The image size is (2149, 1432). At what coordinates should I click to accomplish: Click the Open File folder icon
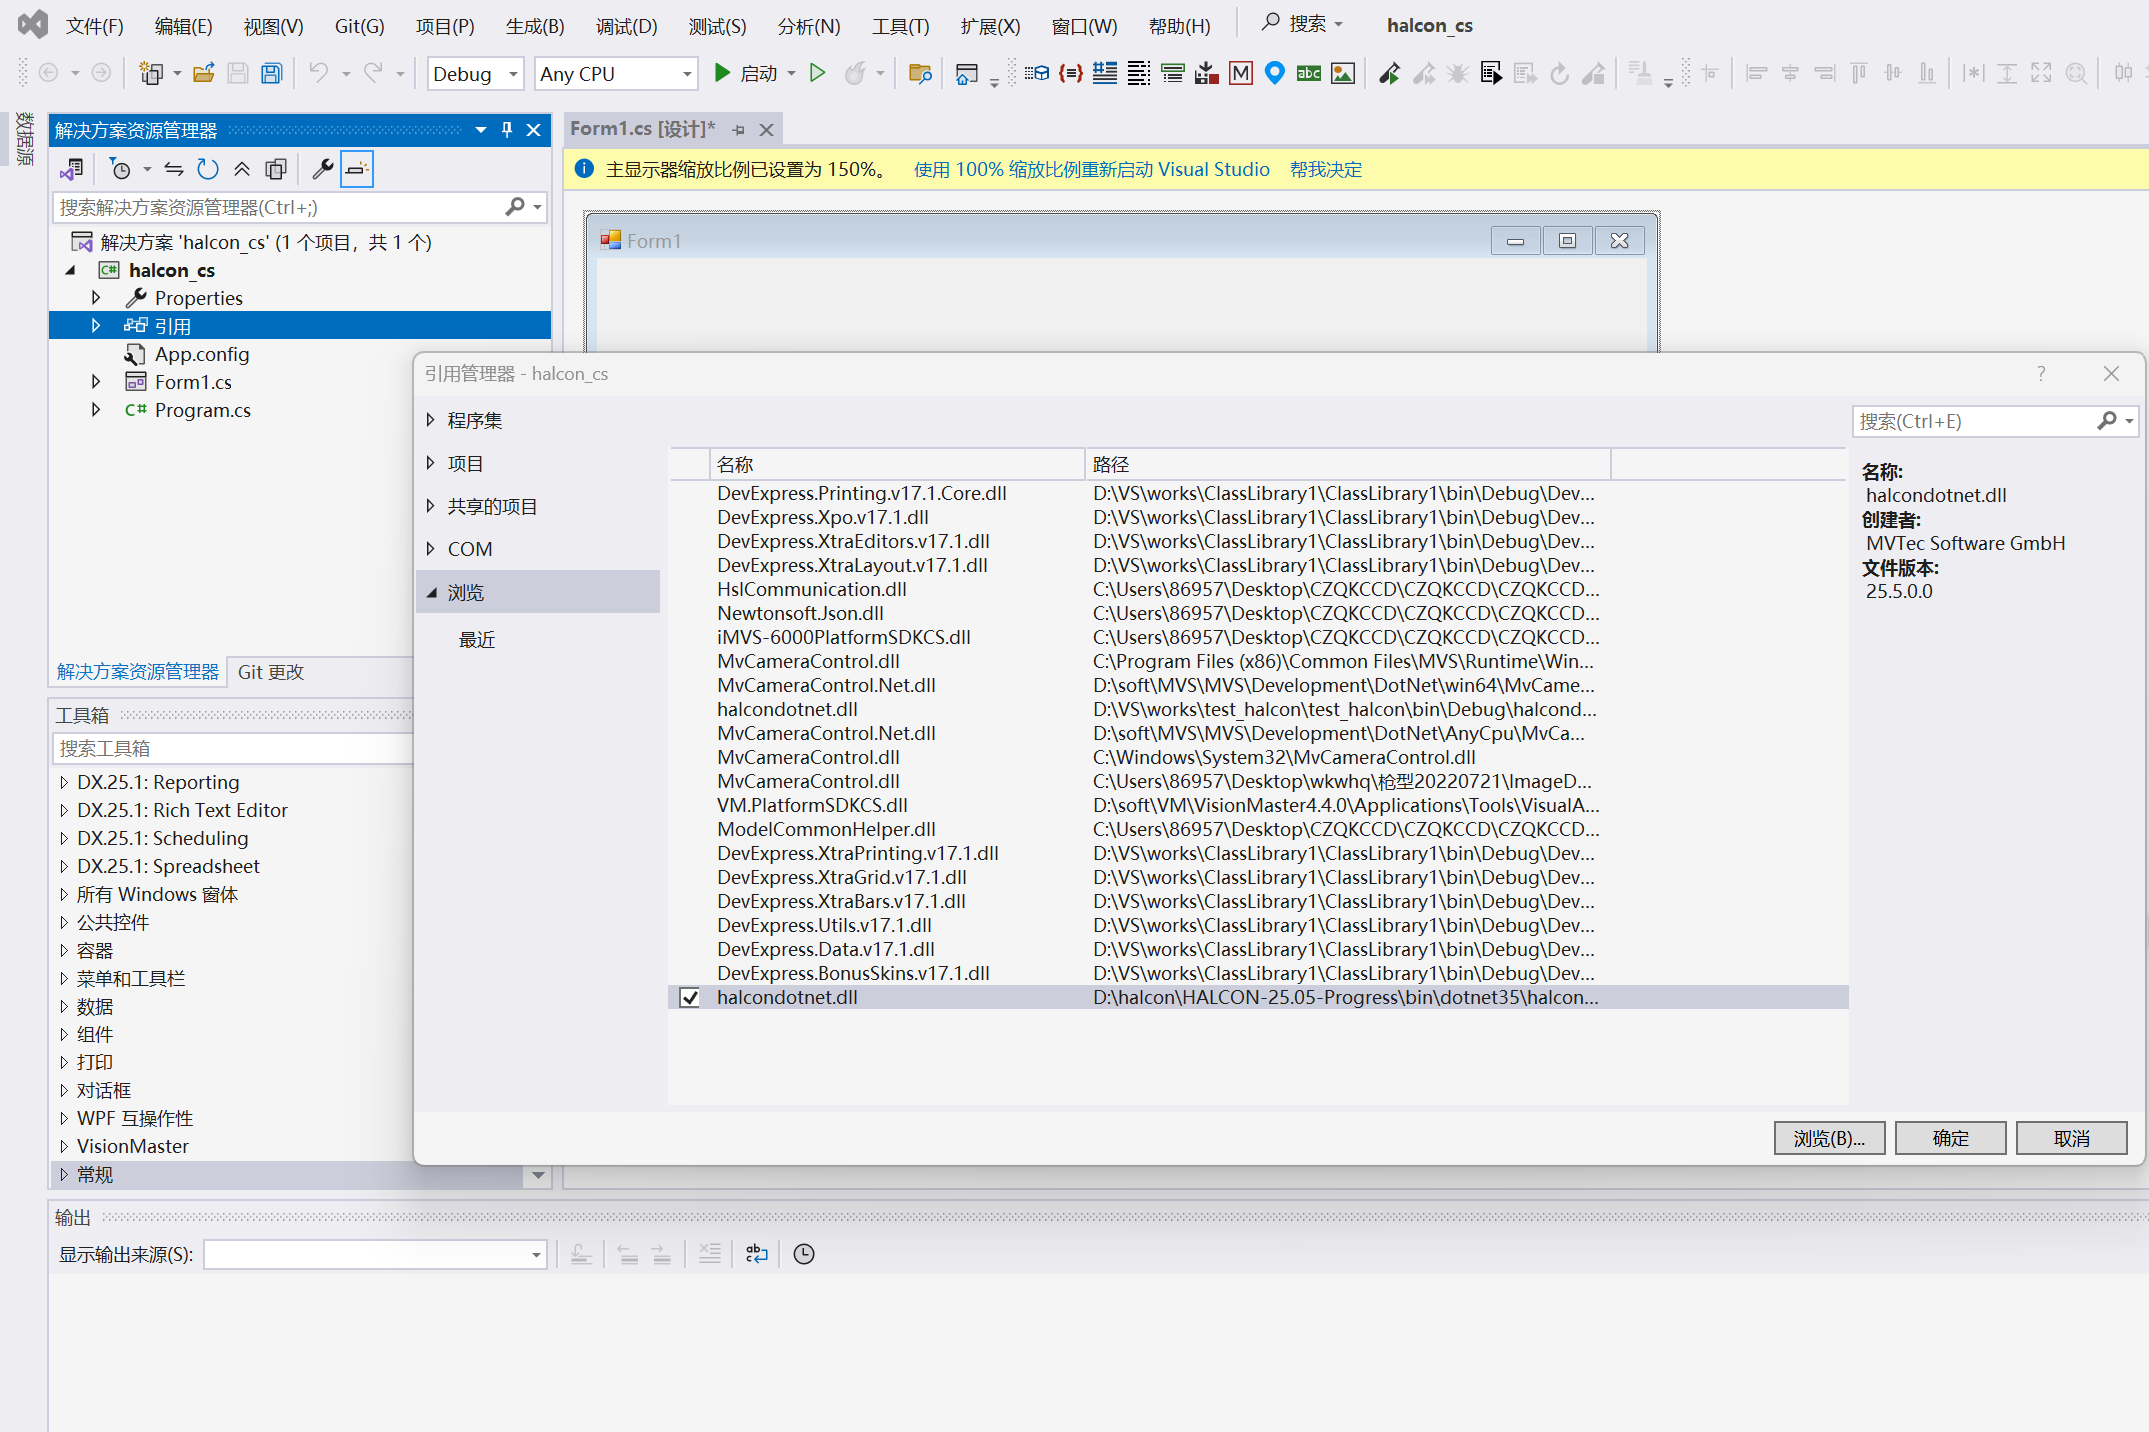click(x=203, y=73)
